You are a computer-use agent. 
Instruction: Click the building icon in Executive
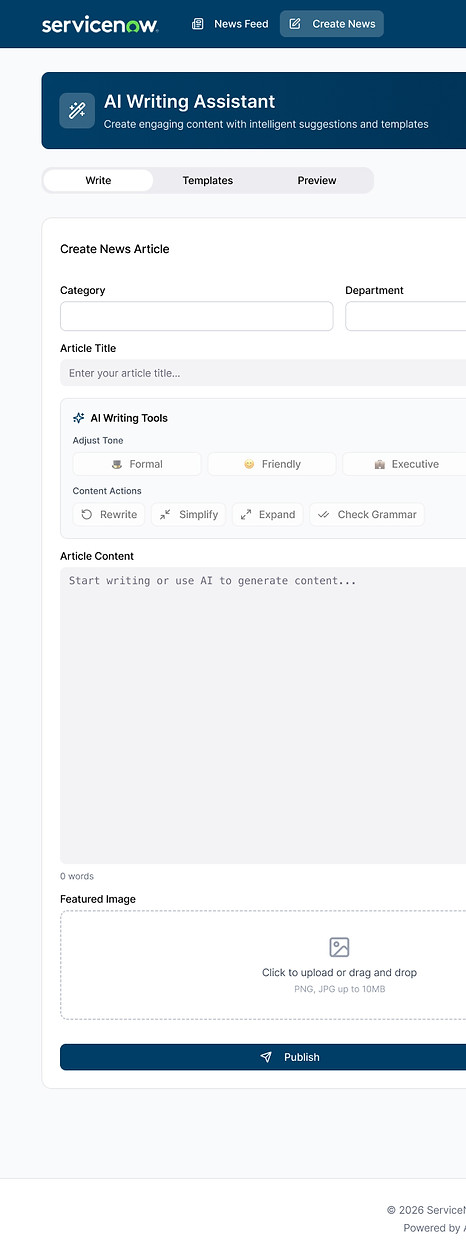click(379, 464)
